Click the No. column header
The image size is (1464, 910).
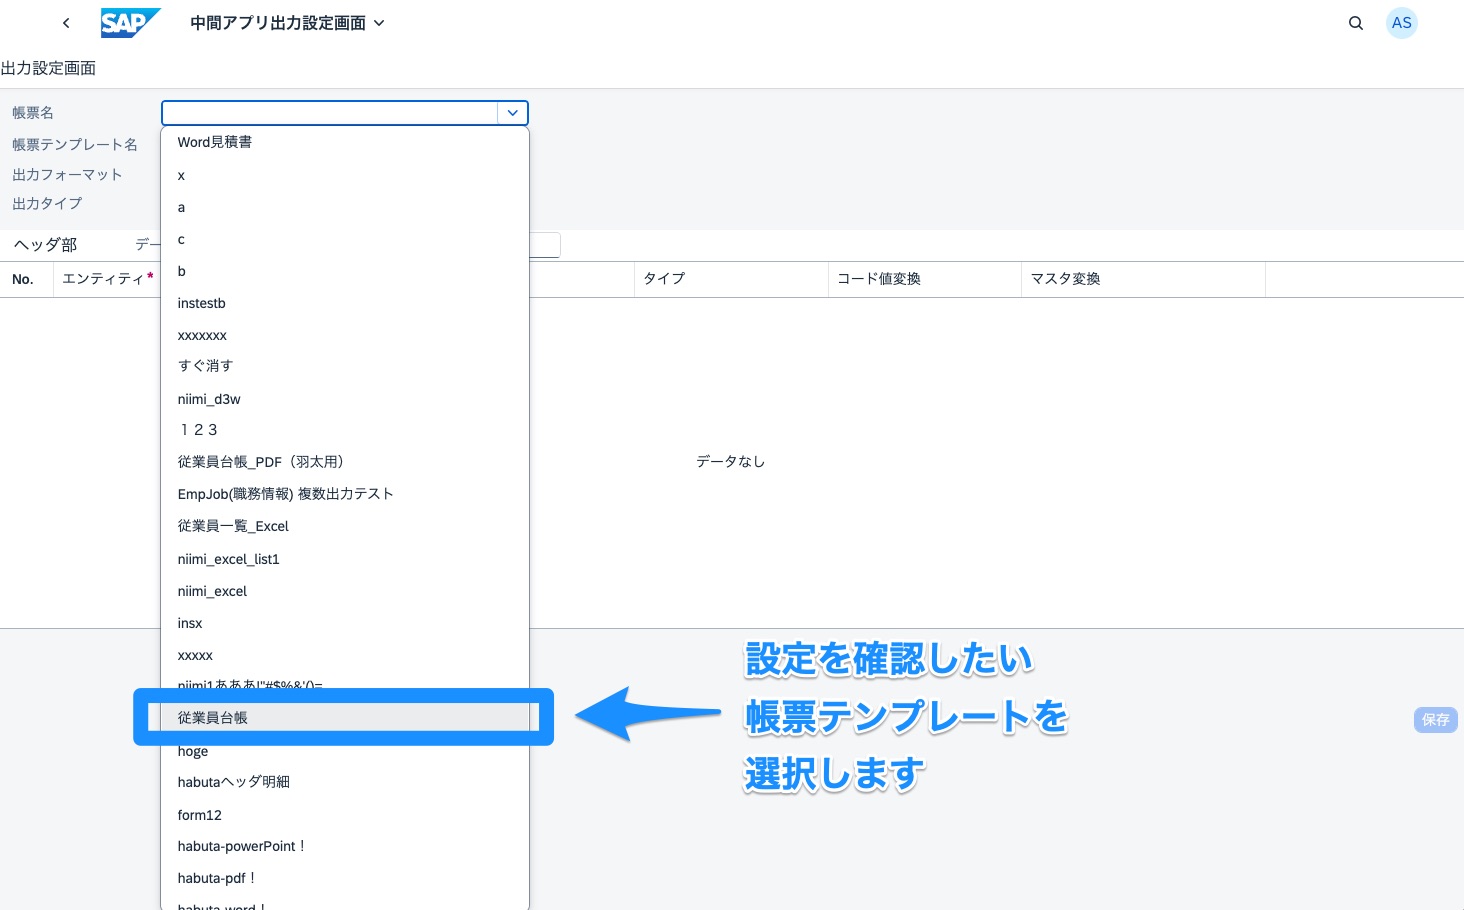(26, 279)
